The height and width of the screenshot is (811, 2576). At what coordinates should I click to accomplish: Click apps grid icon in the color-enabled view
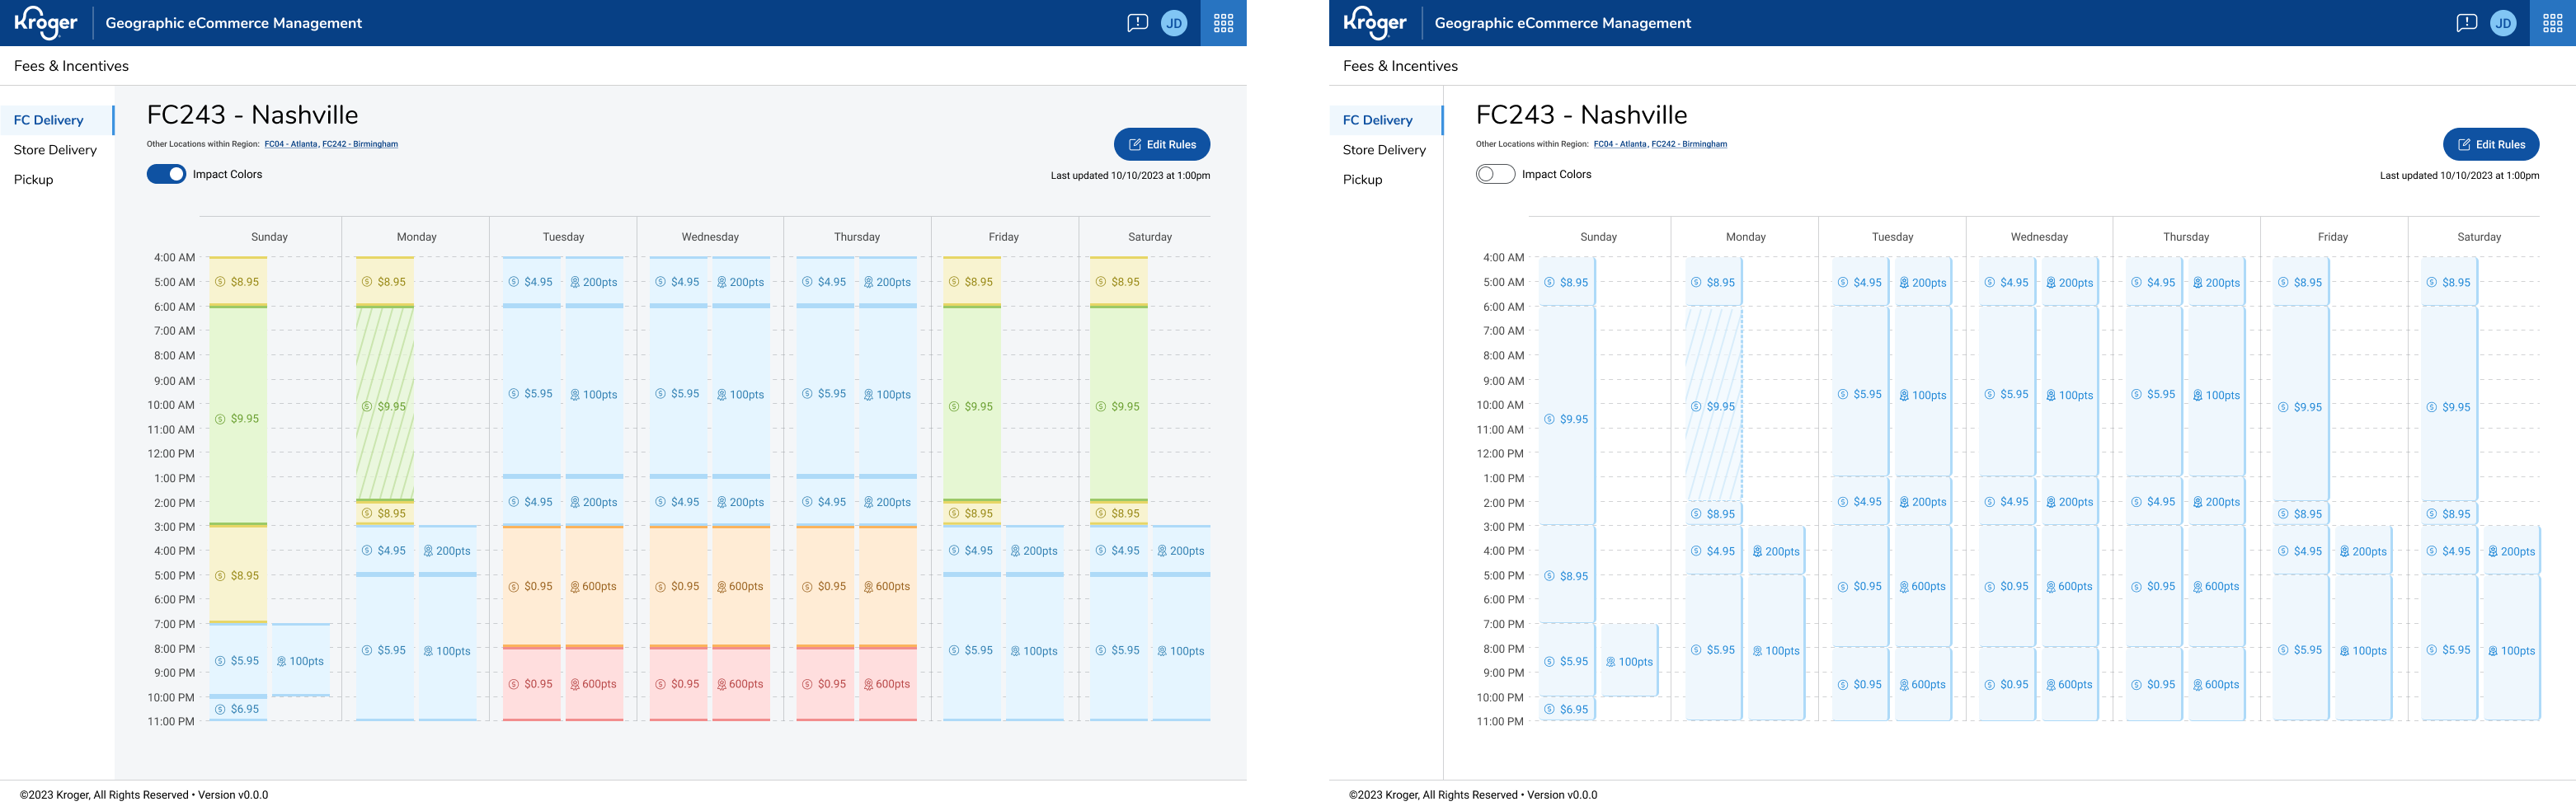(1223, 23)
